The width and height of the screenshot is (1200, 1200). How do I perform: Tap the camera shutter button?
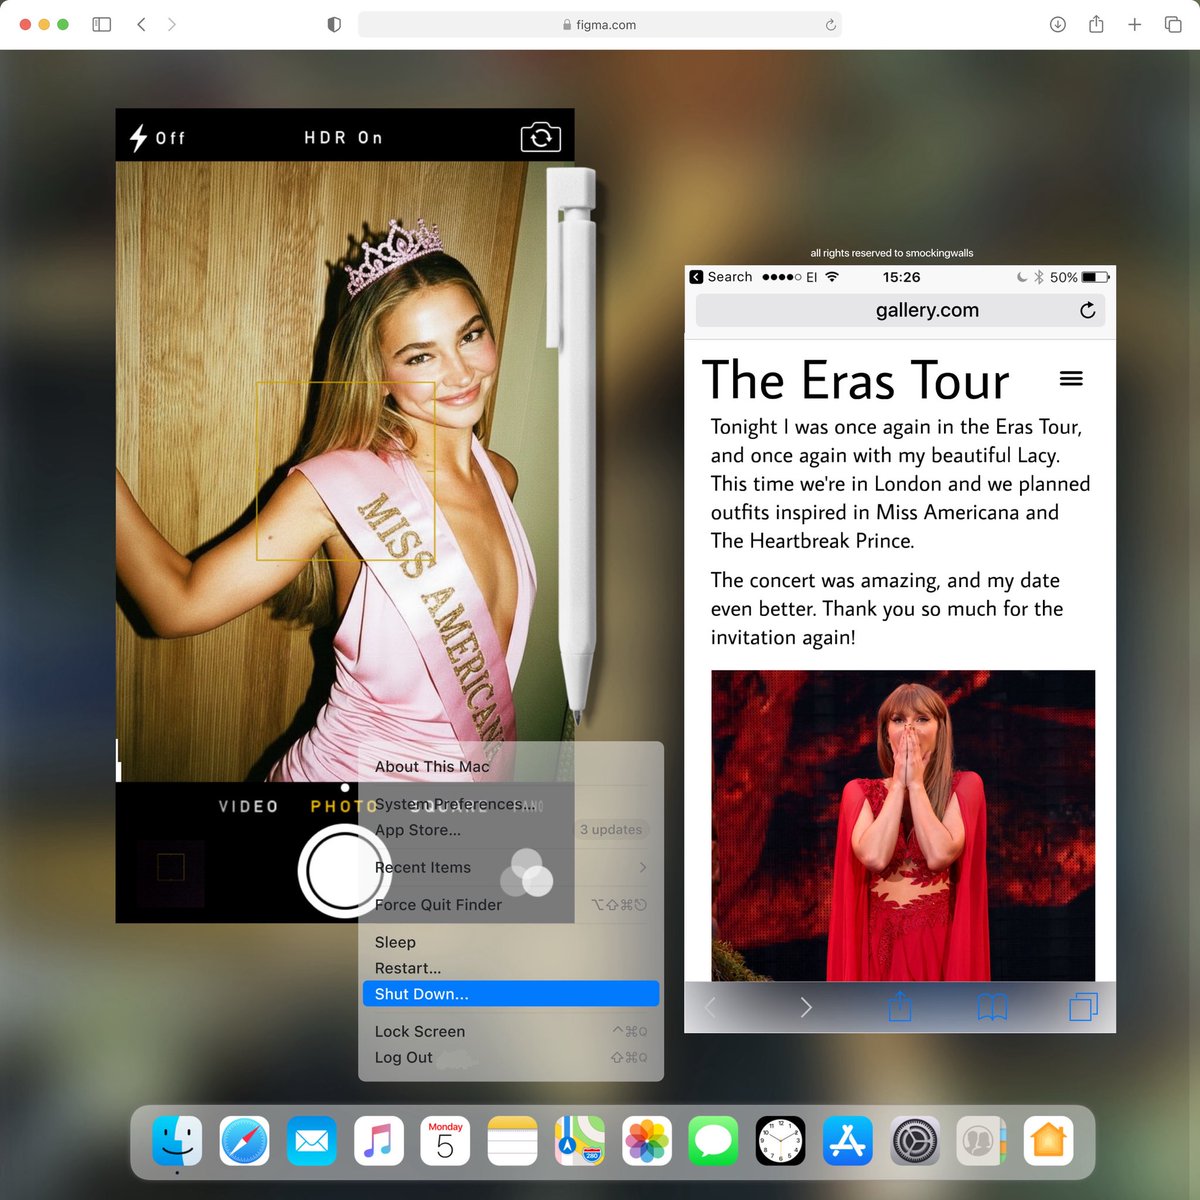[x=343, y=871]
